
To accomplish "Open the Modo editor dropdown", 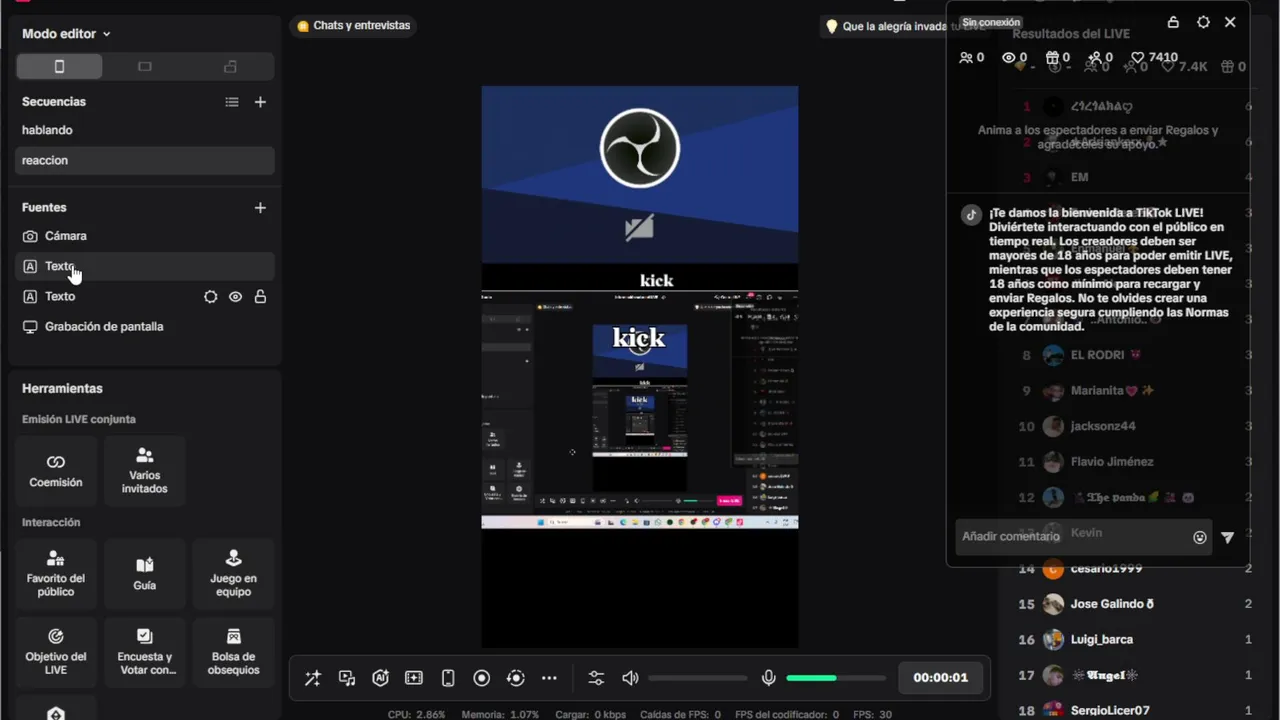I will (x=66, y=34).
